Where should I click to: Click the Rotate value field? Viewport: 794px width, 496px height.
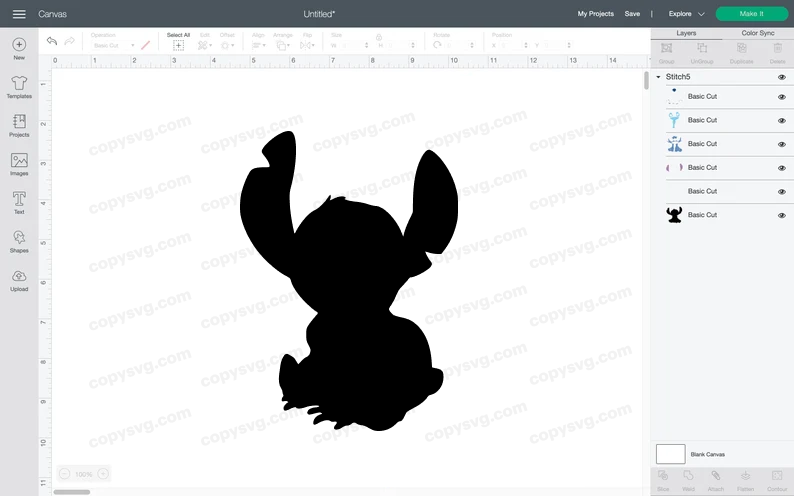[x=458, y=46]
